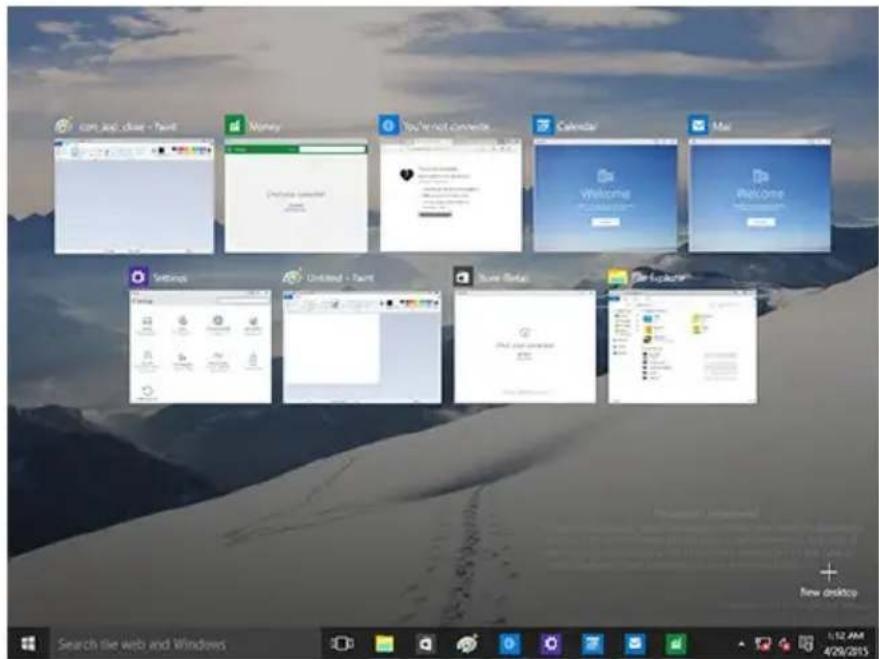Switch to Paint via its taskbar icon

pos(467,644)
